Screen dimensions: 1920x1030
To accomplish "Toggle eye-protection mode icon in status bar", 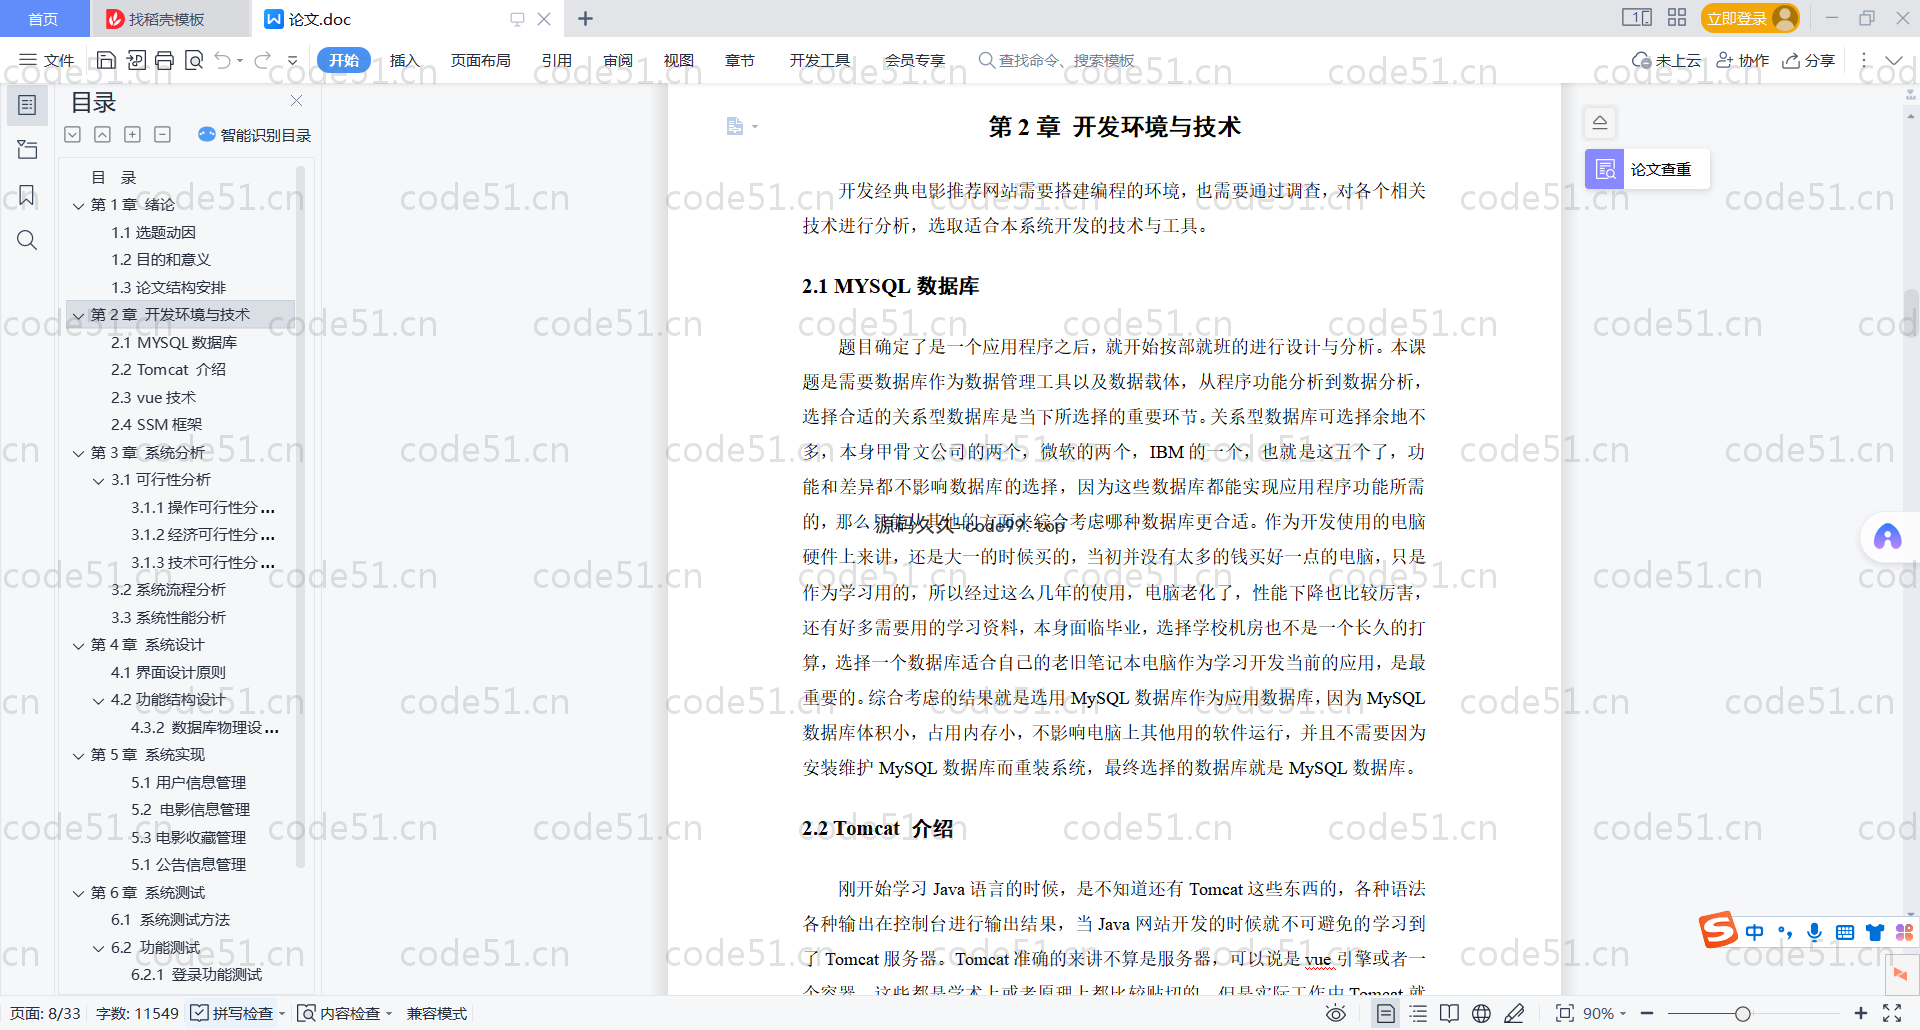I will [x=1335, y=1013].
